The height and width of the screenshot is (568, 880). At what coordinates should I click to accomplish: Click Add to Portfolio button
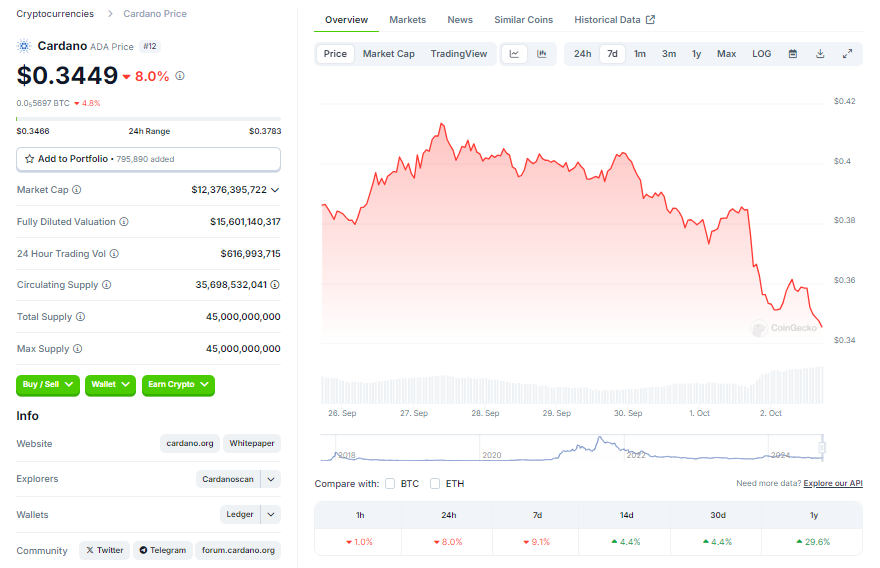tap(148, 159)
